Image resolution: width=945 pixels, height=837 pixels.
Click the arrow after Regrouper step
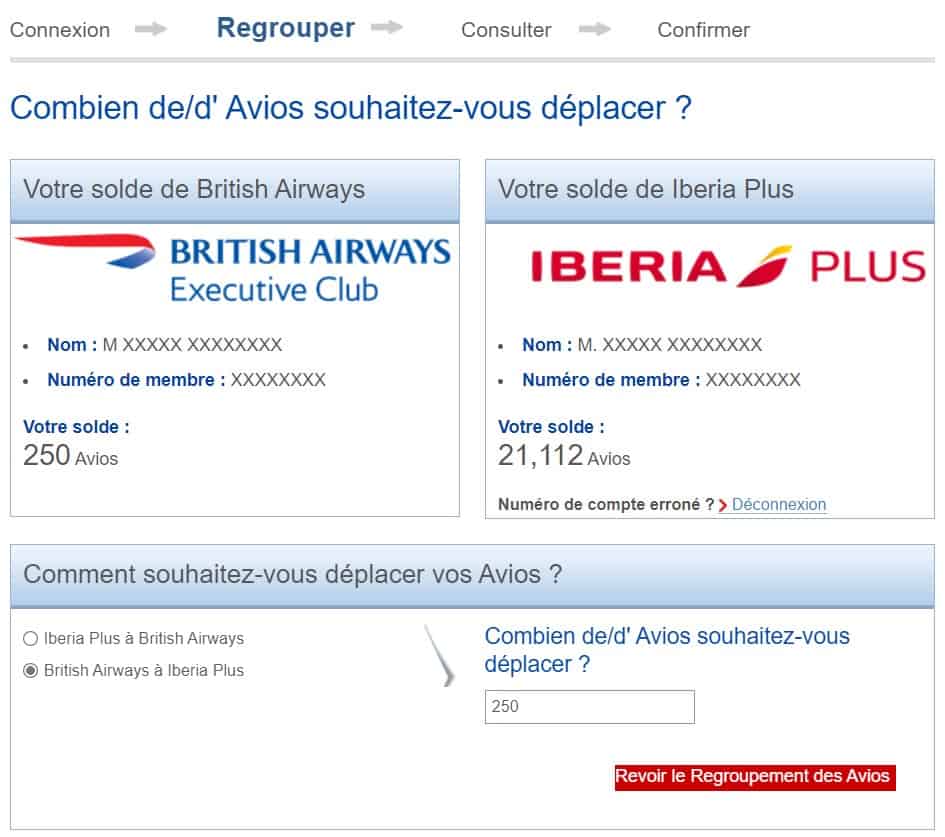click(387, 28)
